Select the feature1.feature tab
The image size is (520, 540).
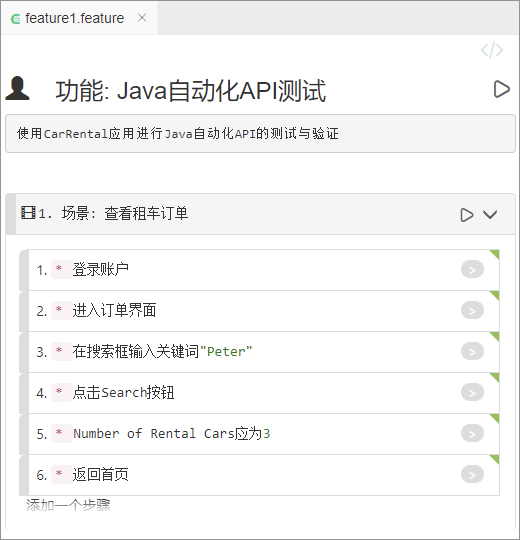[x=74, y=18]
